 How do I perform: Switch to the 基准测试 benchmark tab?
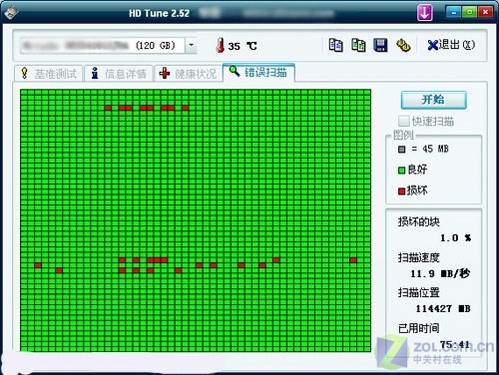tap(49, 73)
